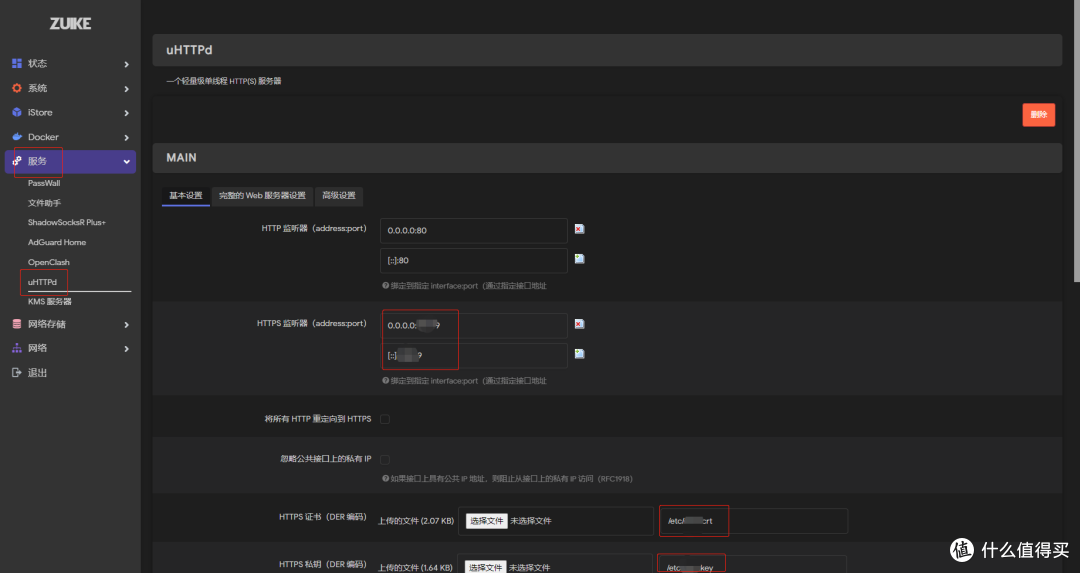
Task: Click the red 删除 button
Action: 1039,115
